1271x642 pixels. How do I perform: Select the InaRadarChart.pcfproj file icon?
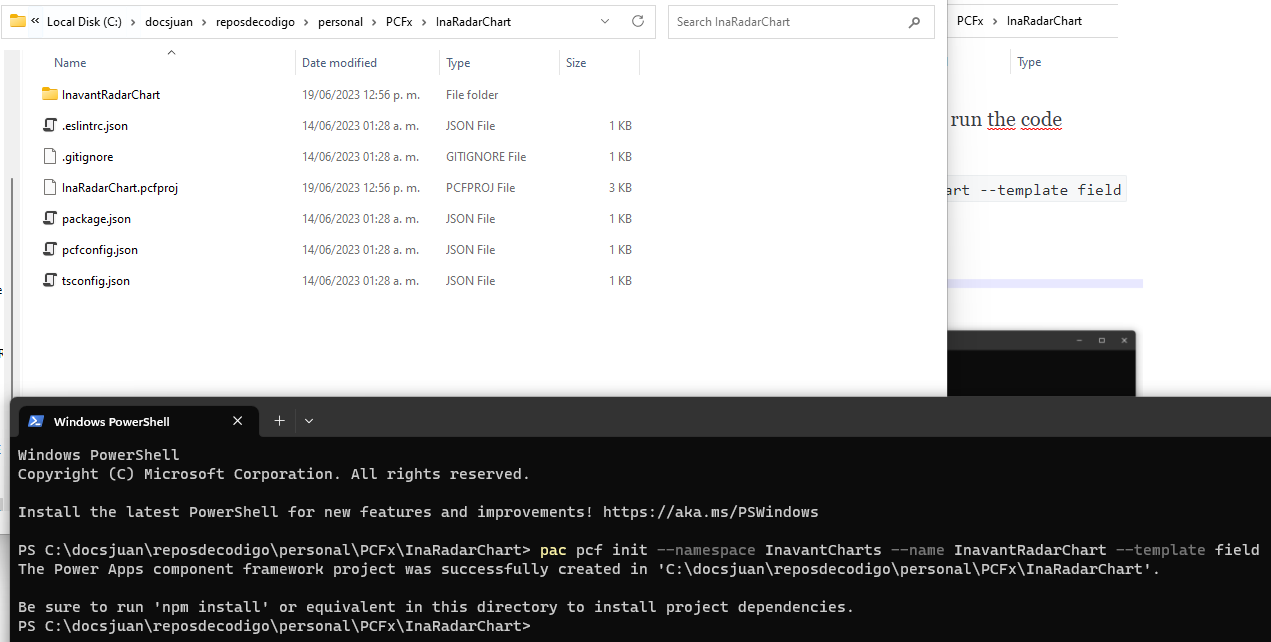49,187
